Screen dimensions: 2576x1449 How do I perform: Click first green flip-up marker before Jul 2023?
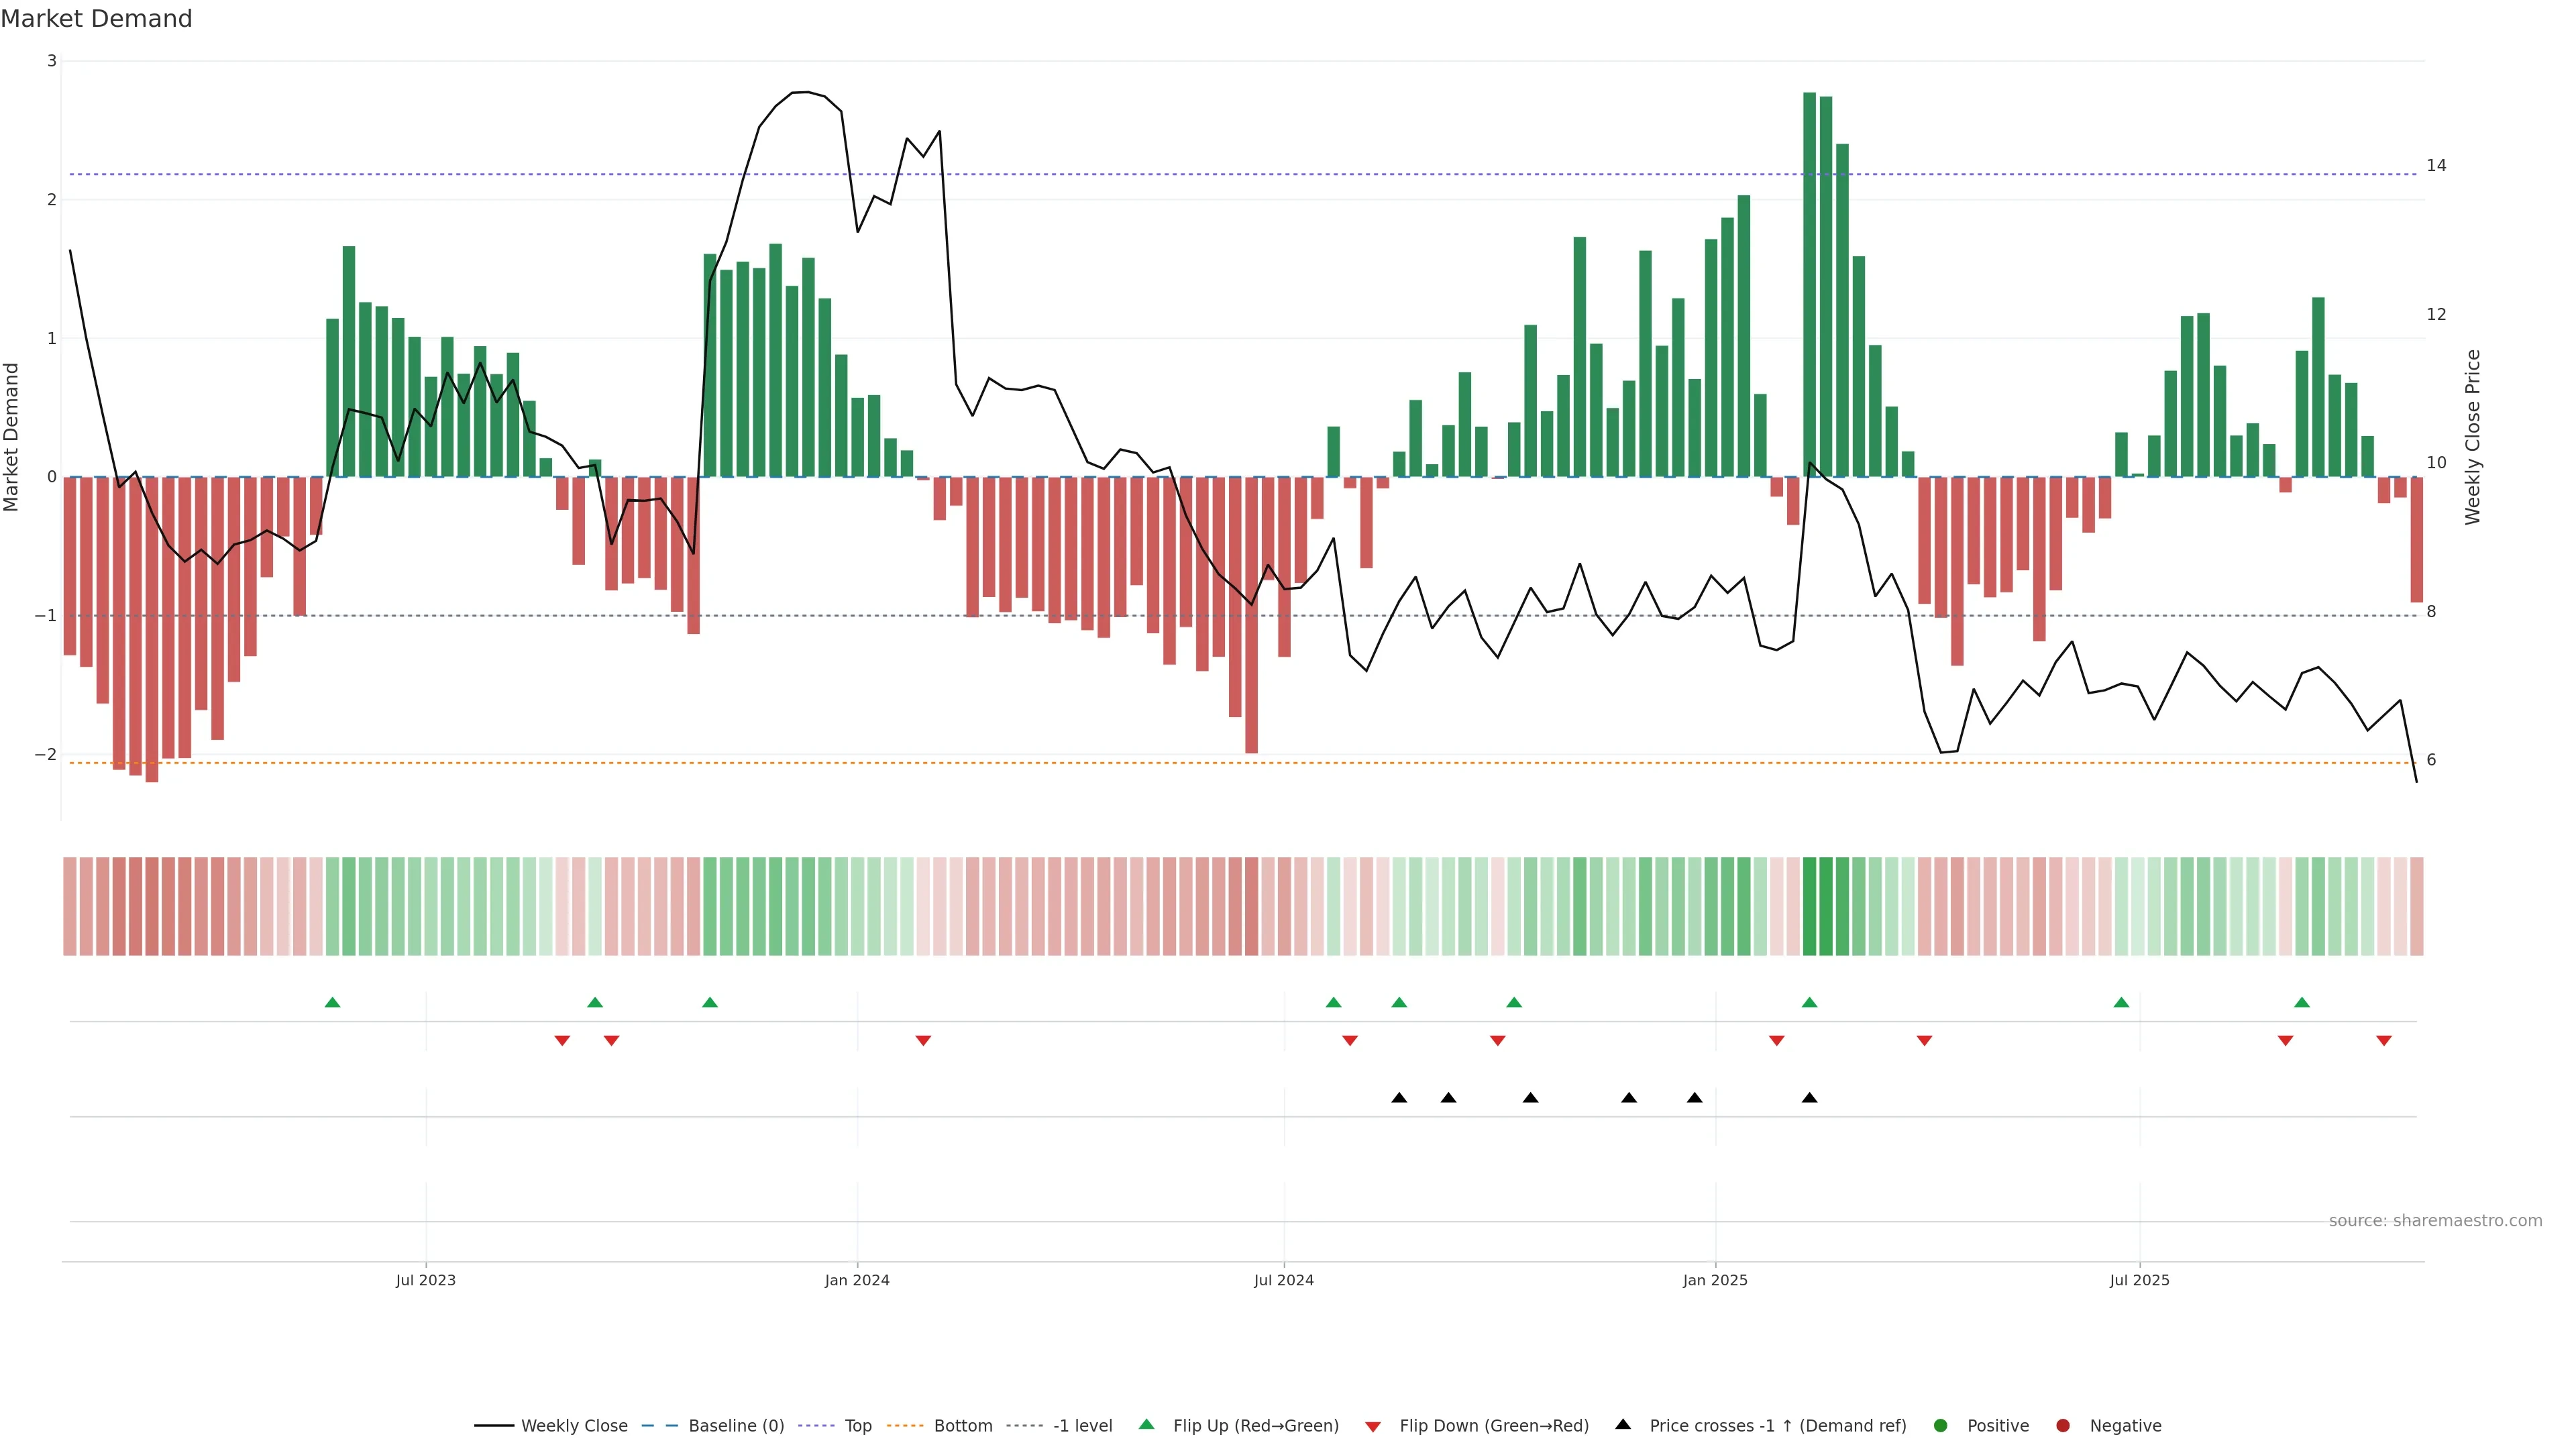click(x=333, y=1002)
